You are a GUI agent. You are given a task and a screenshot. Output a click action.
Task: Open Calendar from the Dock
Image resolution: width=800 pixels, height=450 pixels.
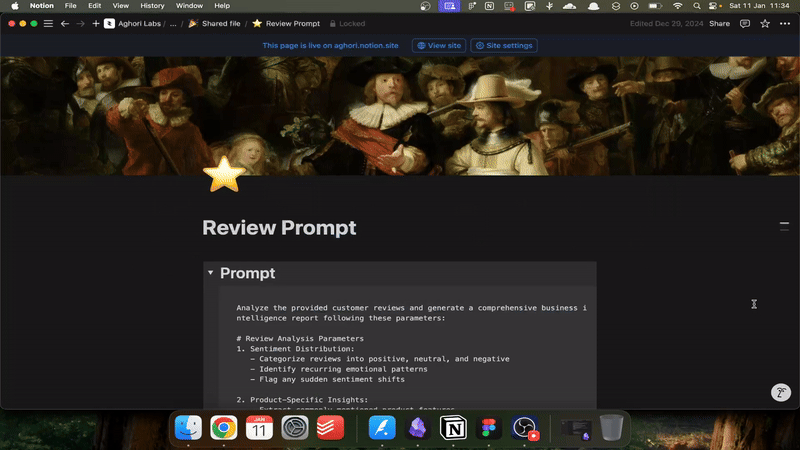[x=259, y=428]
